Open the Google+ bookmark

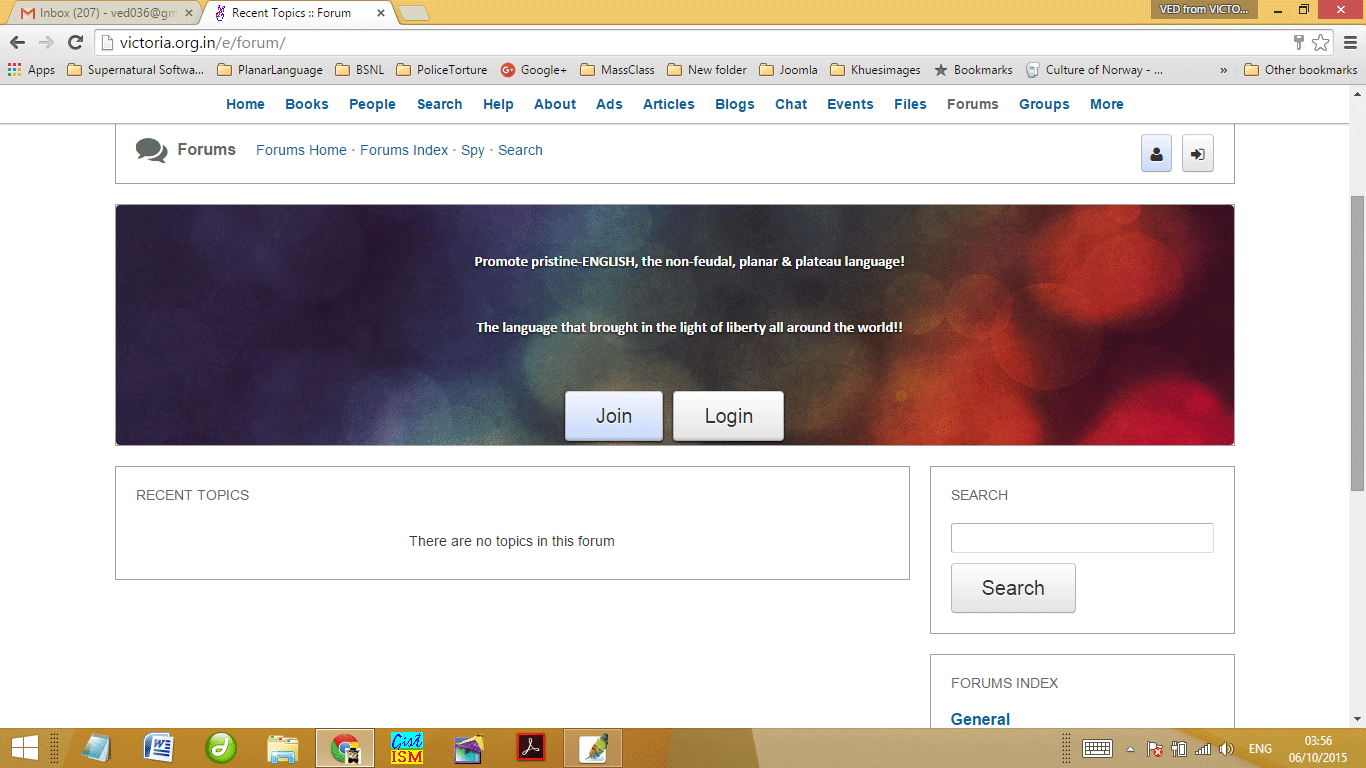pos(533,70)
